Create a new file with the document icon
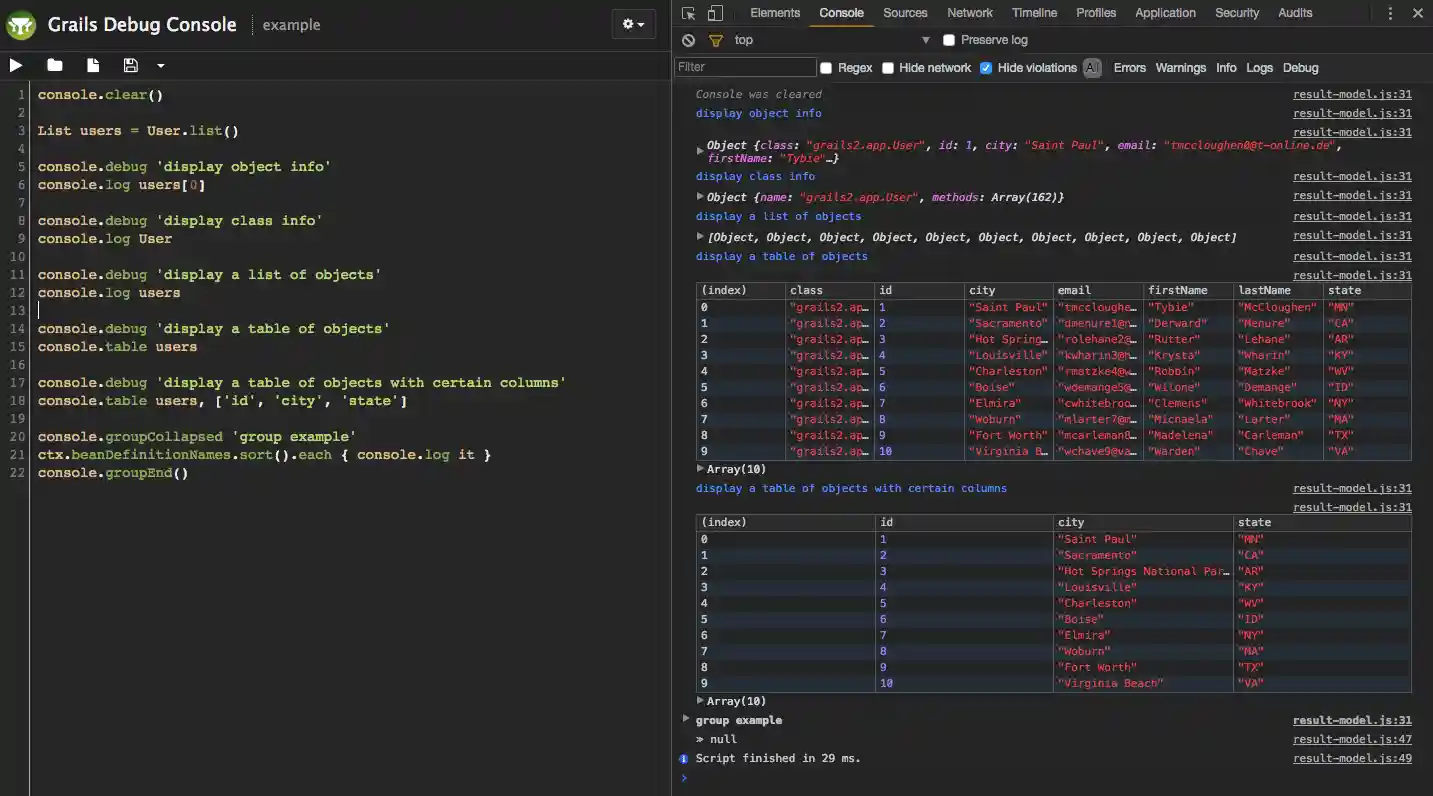 (x=92, y=65)
